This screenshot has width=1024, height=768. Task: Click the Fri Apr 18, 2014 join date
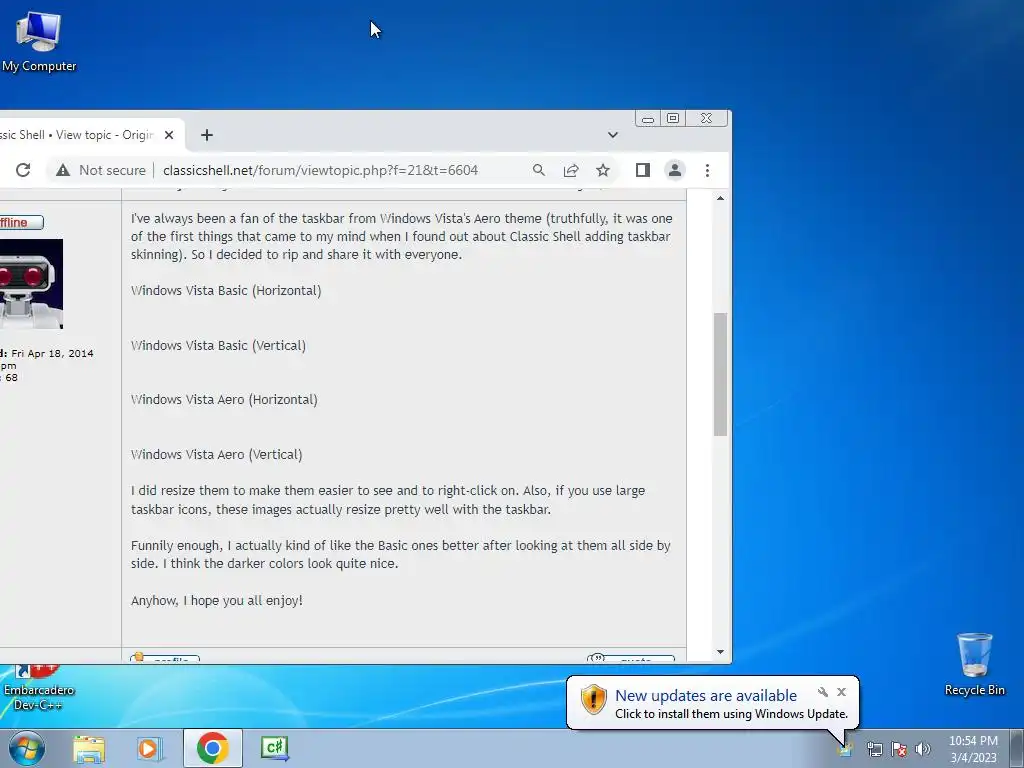[52, 353]
